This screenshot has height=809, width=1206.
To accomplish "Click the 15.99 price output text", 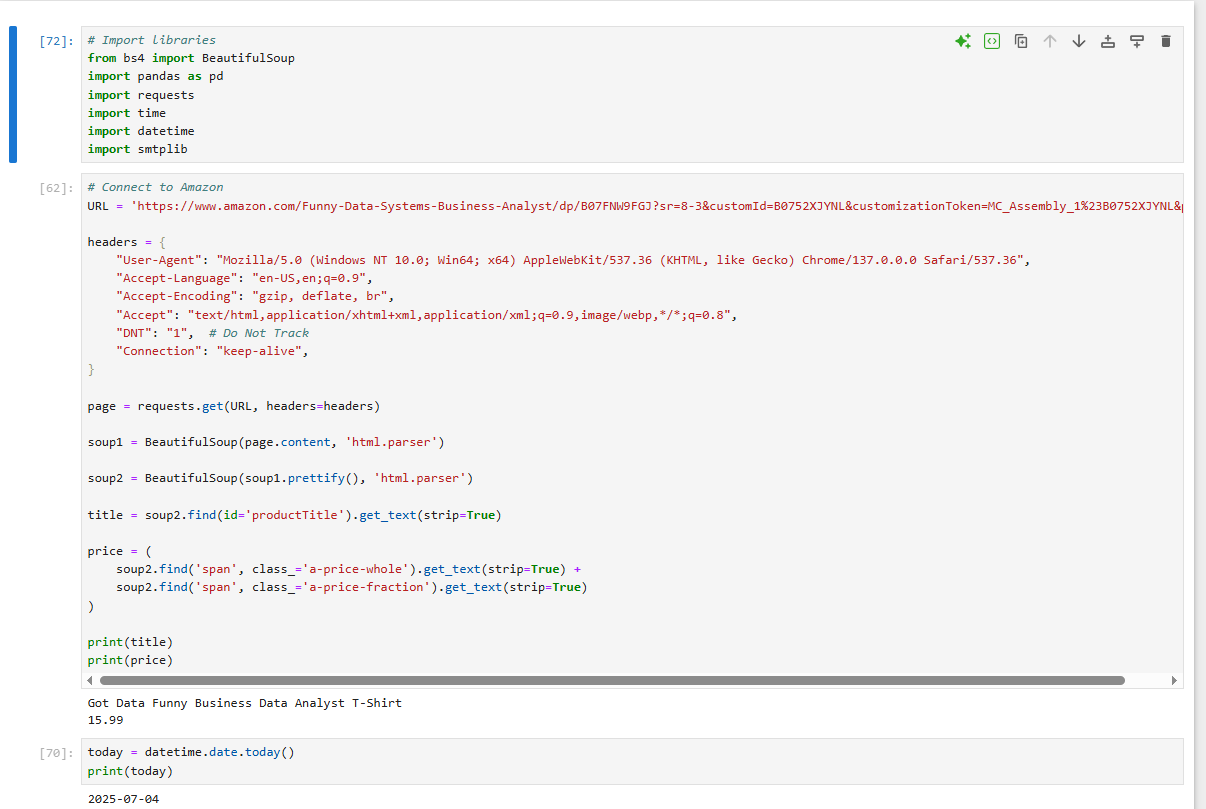I will point(105,720).
